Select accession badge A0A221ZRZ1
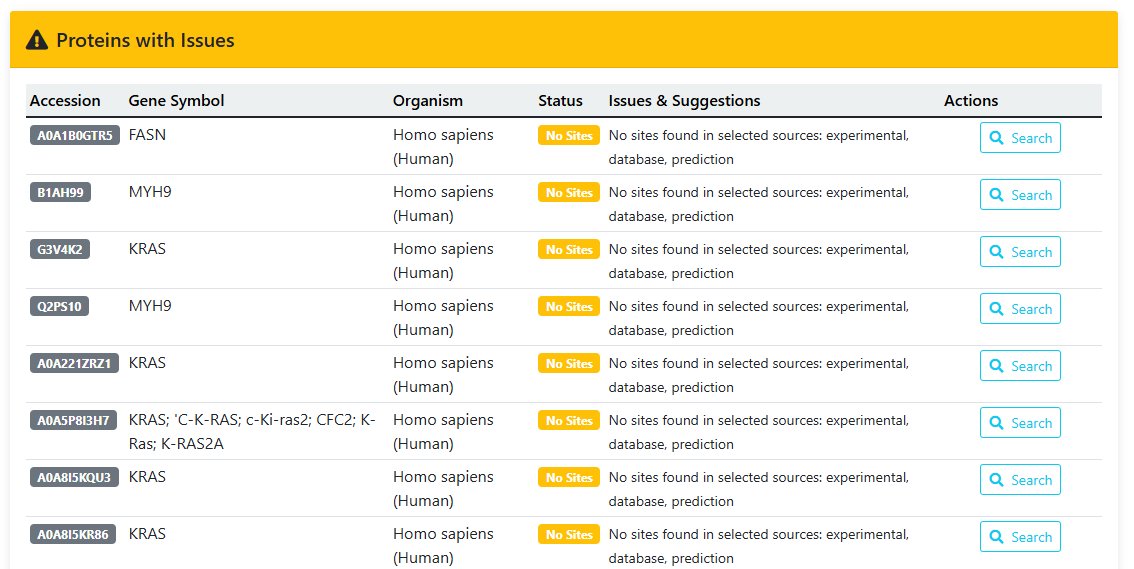The width and height of the screenshot is (1134, 569). click(74, 364)
